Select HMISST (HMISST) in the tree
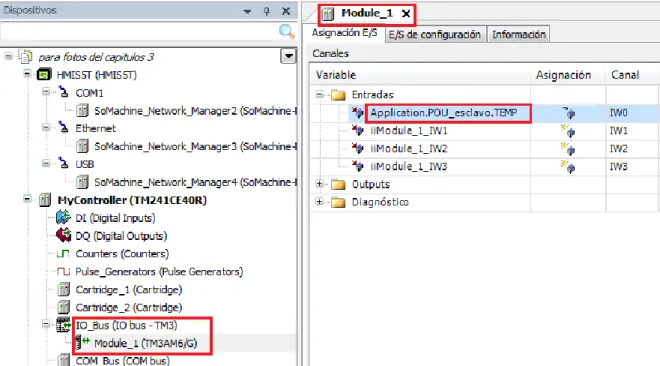 tap(96, 75)
